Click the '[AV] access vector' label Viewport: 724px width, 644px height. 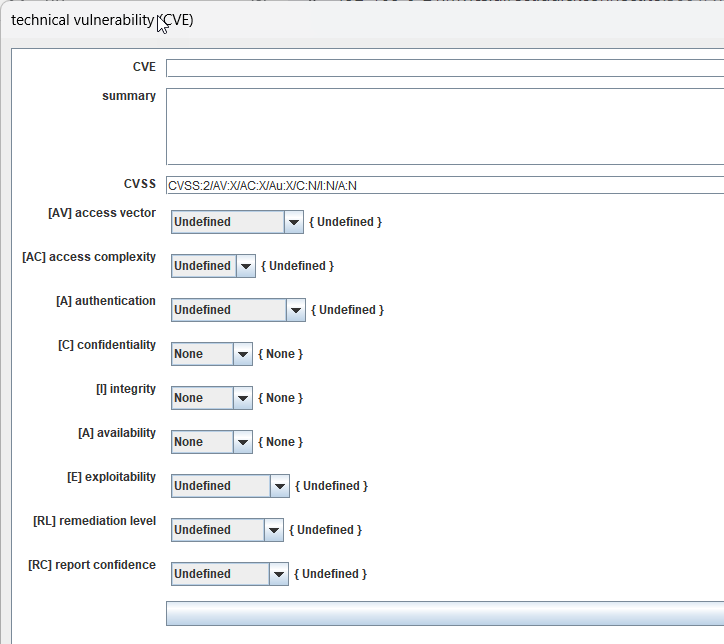[x=102, y=213]
